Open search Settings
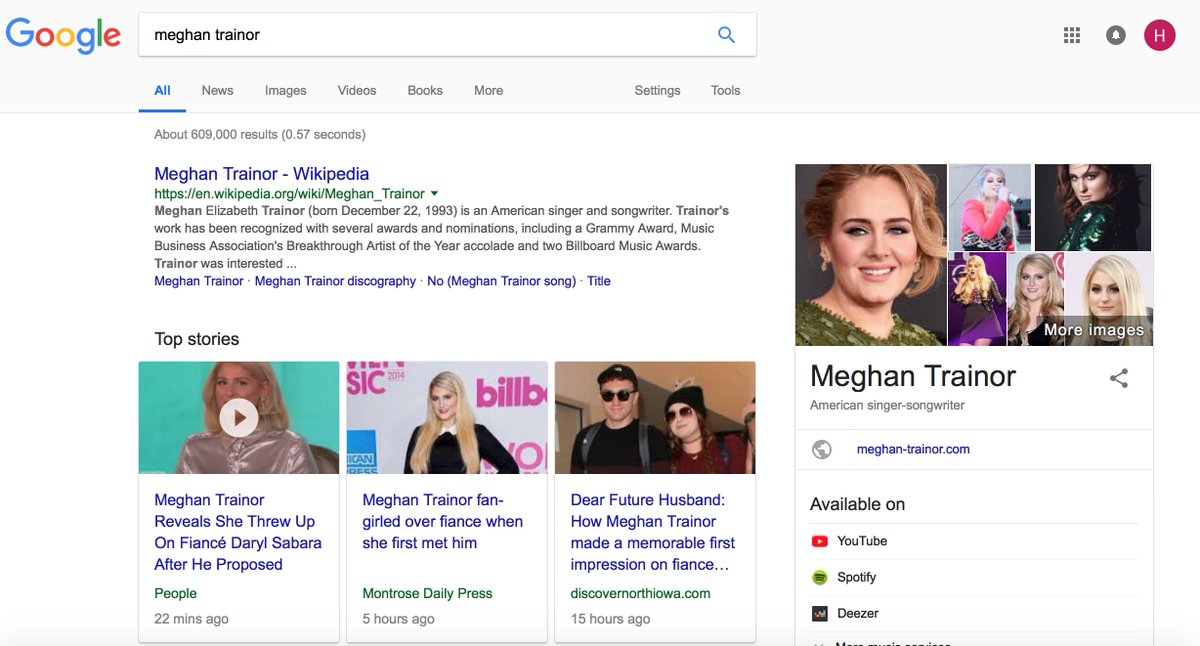The image size is (1200, 646). click(x=657, y=90)
